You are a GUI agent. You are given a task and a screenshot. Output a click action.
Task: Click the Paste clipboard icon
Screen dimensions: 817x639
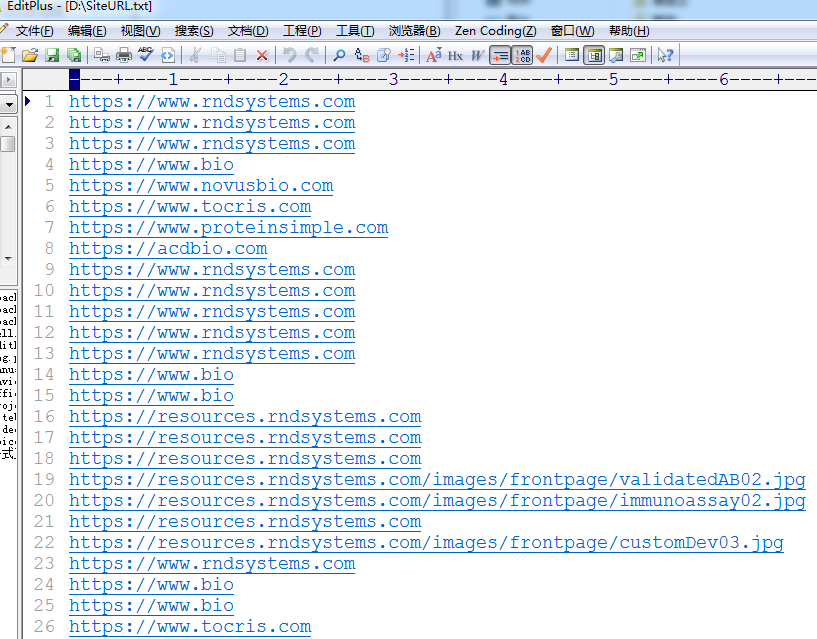pyautogui.click(x=240, y=55)
